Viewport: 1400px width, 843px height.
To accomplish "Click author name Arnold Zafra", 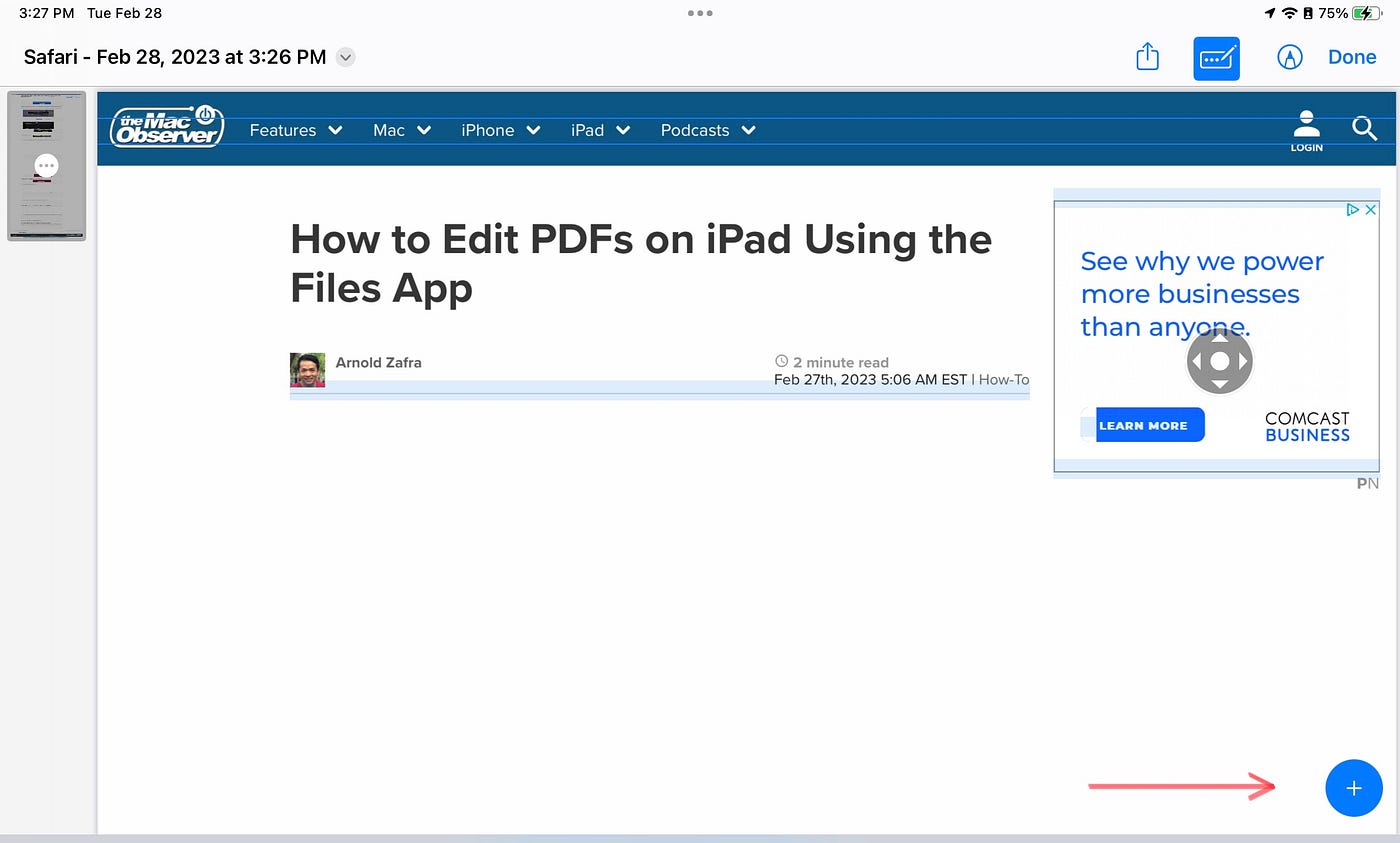I will click(378, 362).
